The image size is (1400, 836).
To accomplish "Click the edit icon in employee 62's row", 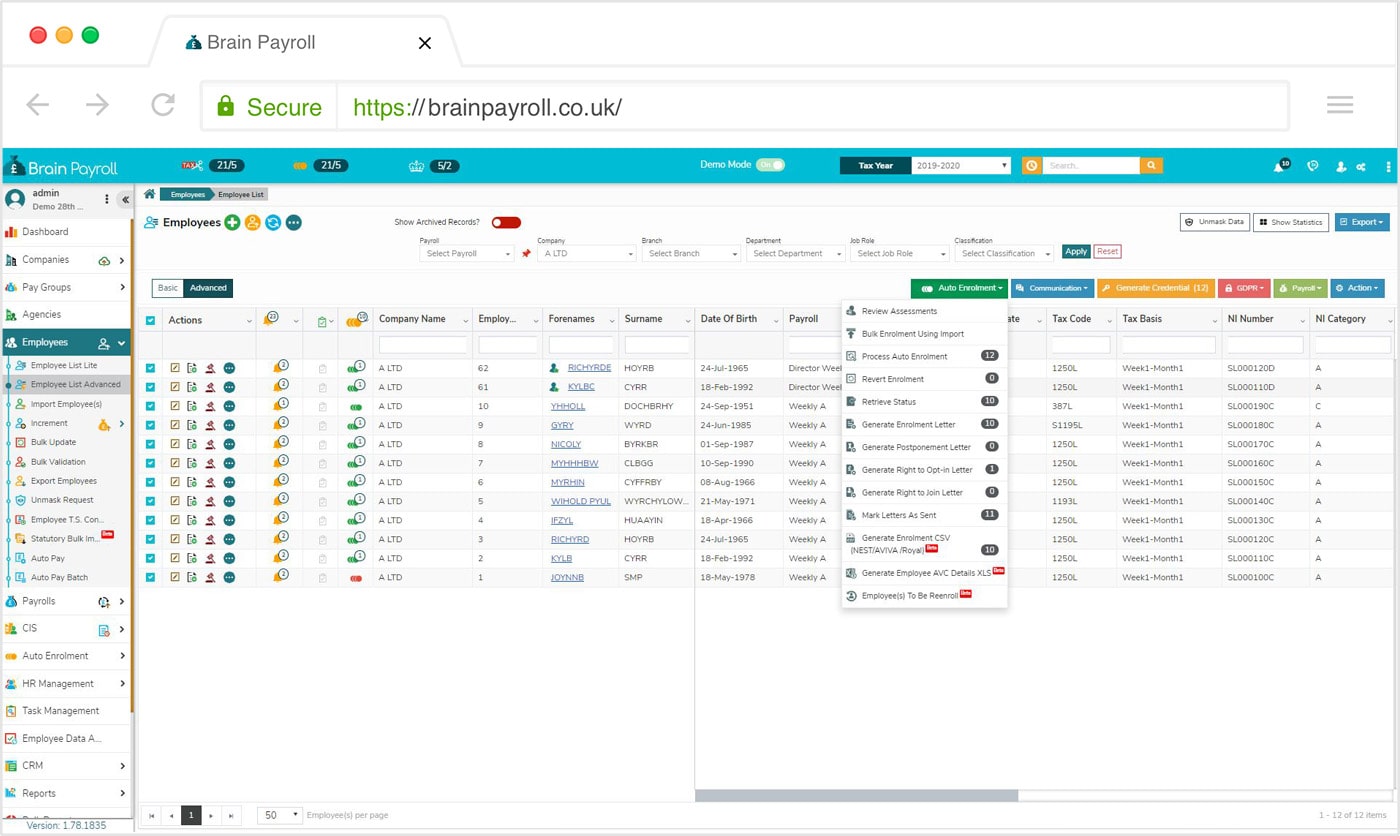I will pyautogui.click(x=175, y=368).
